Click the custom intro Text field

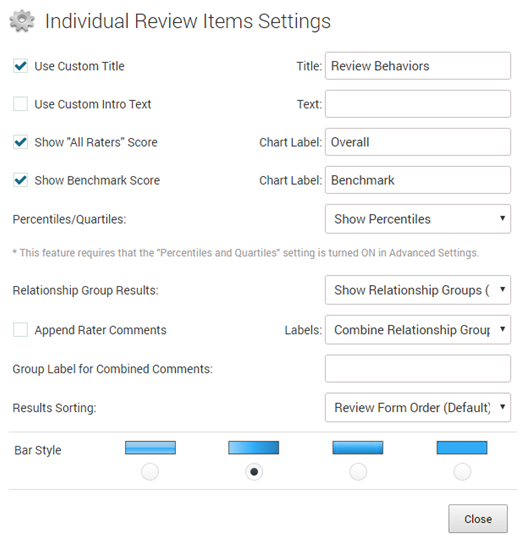(x=418, y=104)
